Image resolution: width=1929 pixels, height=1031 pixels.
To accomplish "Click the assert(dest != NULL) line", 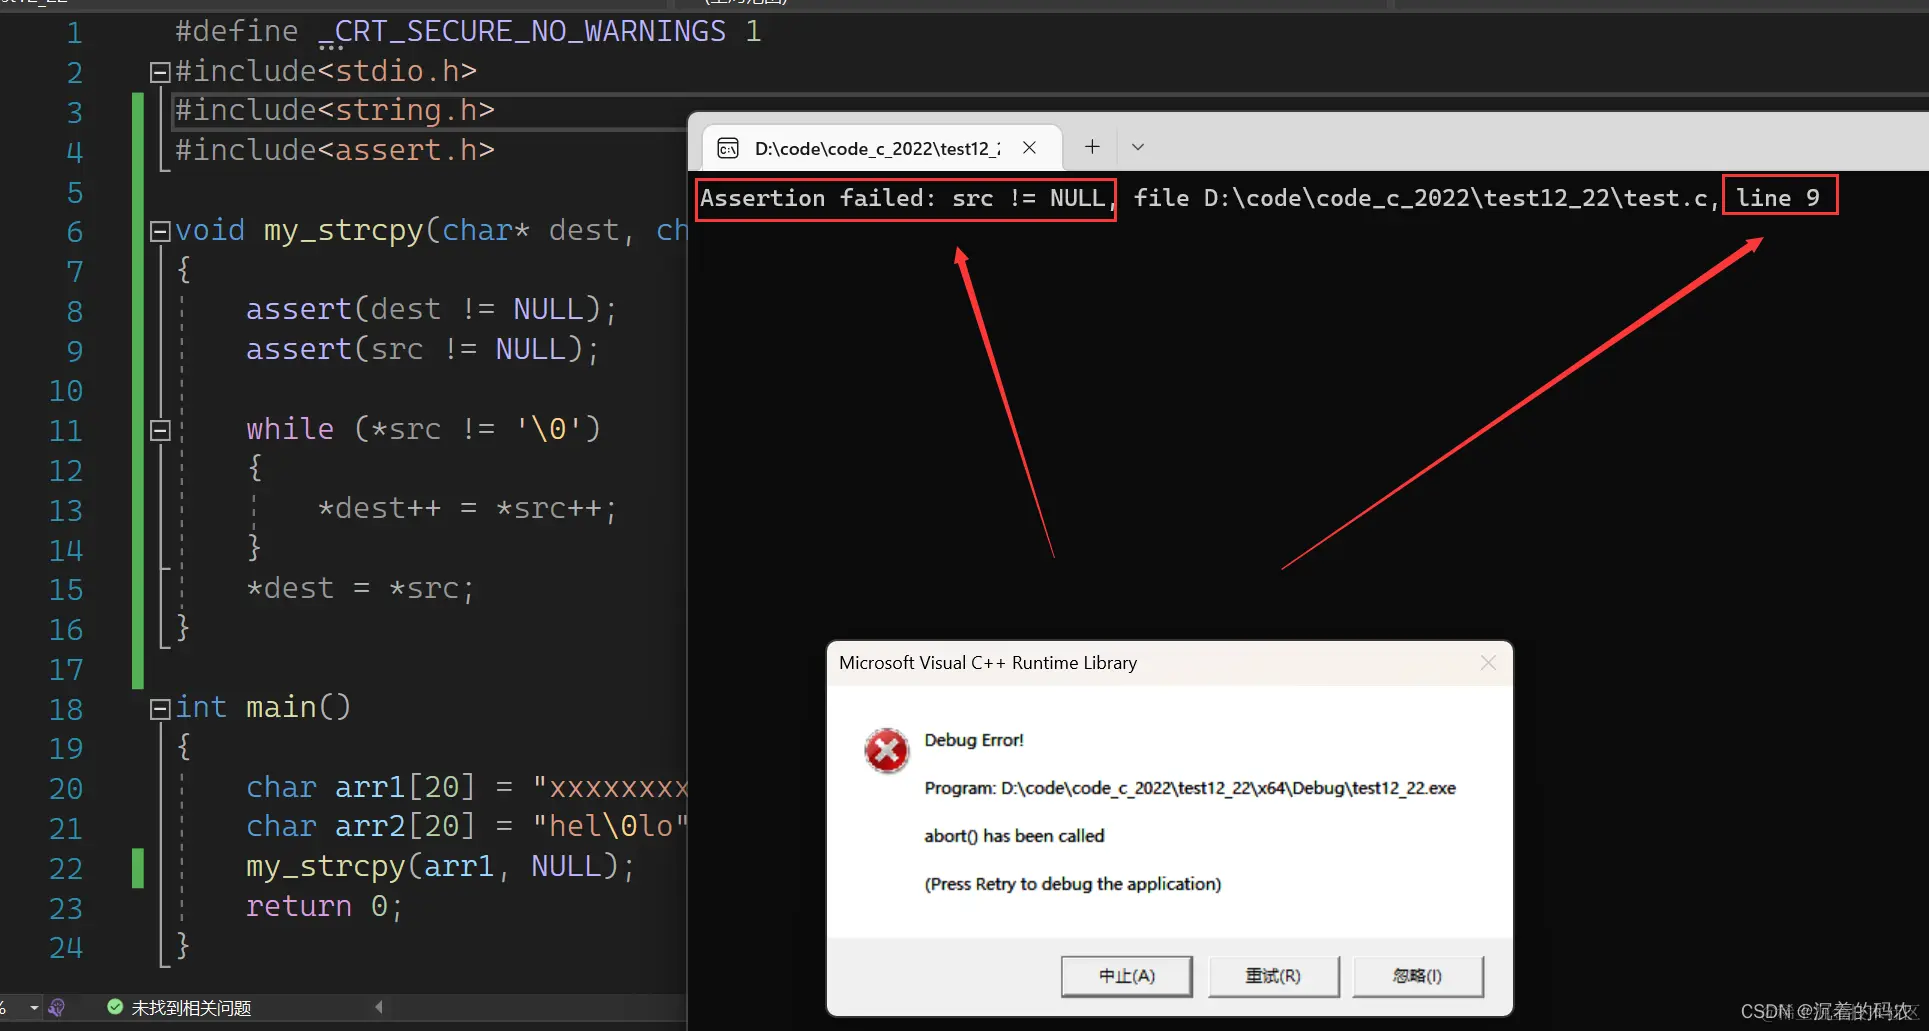I will pos(431,309).
